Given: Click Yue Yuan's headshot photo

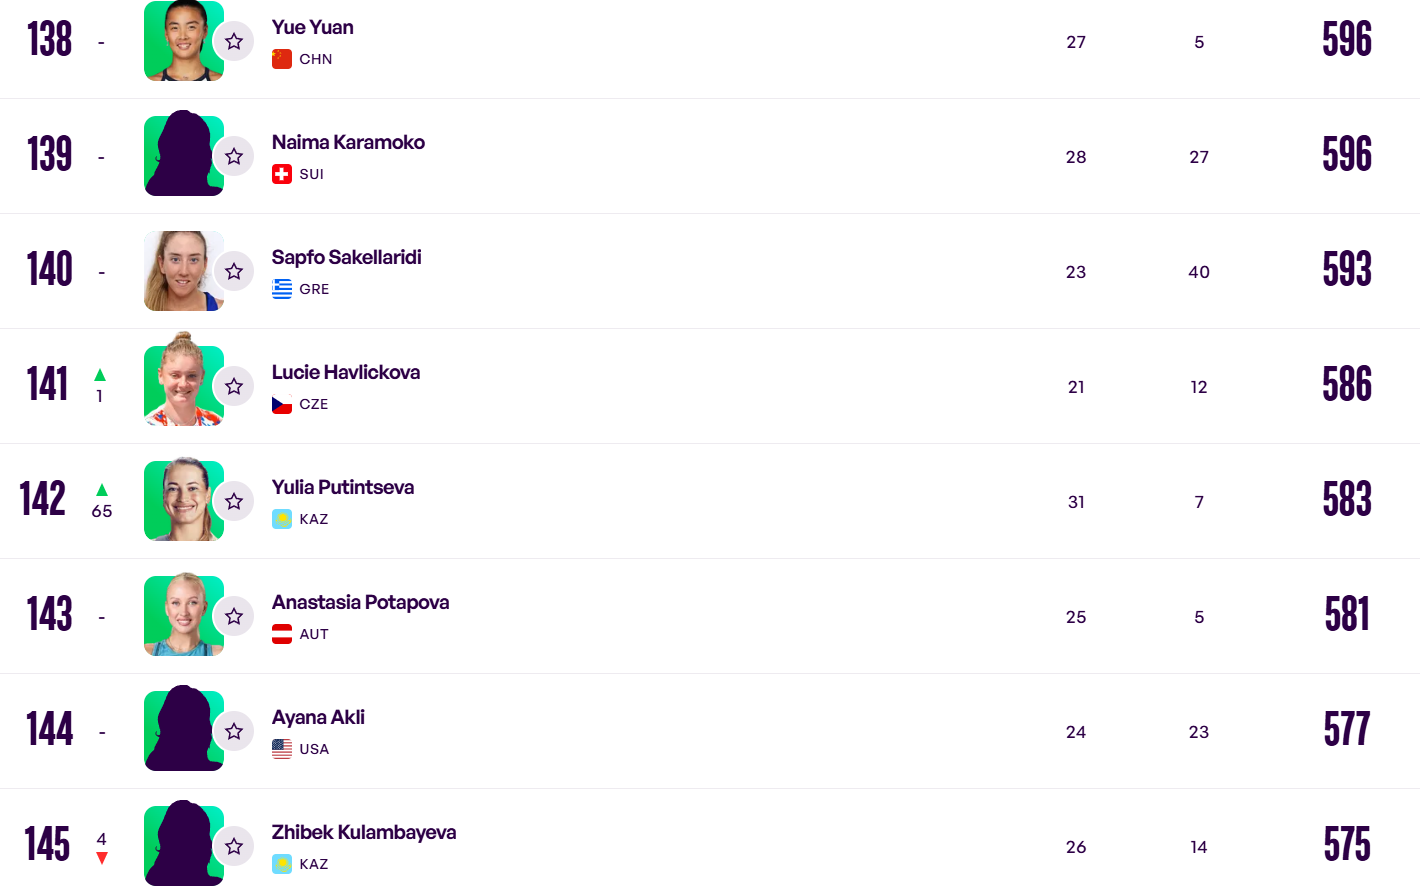Looking at the screenshot, I should 182,41.
